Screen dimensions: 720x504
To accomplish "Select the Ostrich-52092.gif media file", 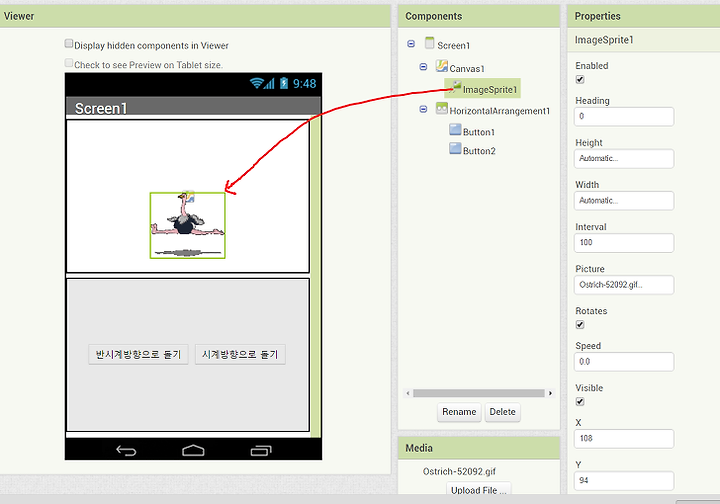I will 459,471.
